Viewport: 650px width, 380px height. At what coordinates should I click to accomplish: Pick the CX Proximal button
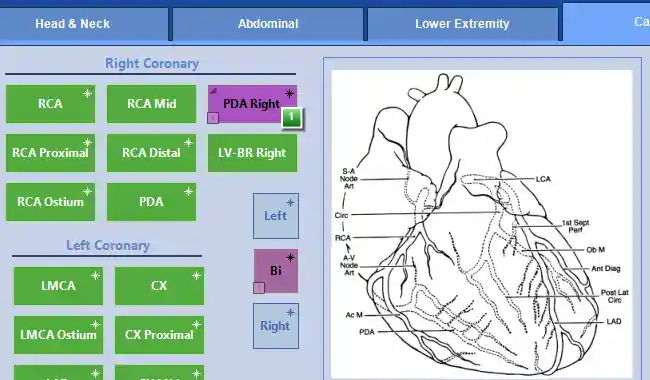(x=159, y=335)
